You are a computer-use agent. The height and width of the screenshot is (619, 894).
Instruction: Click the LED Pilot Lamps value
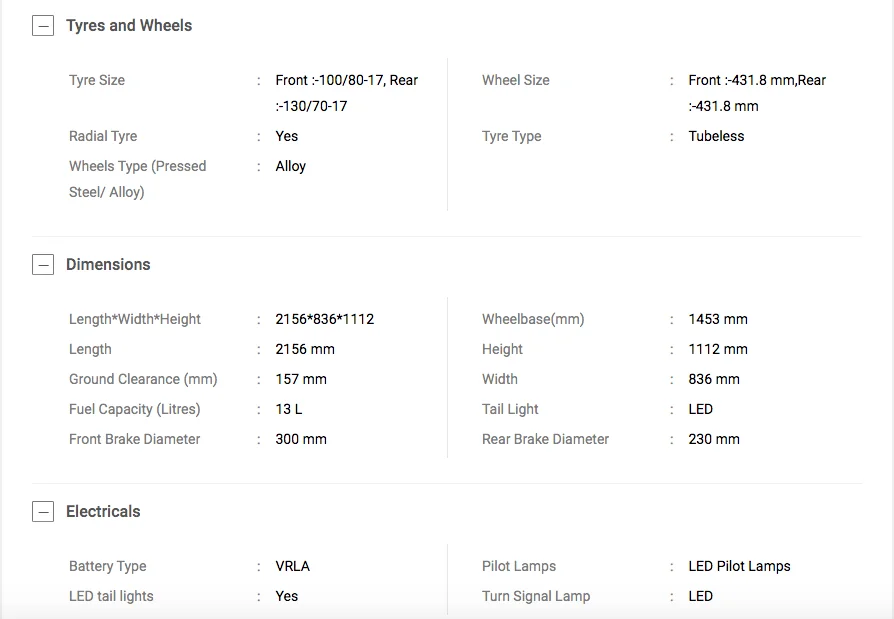739,566
